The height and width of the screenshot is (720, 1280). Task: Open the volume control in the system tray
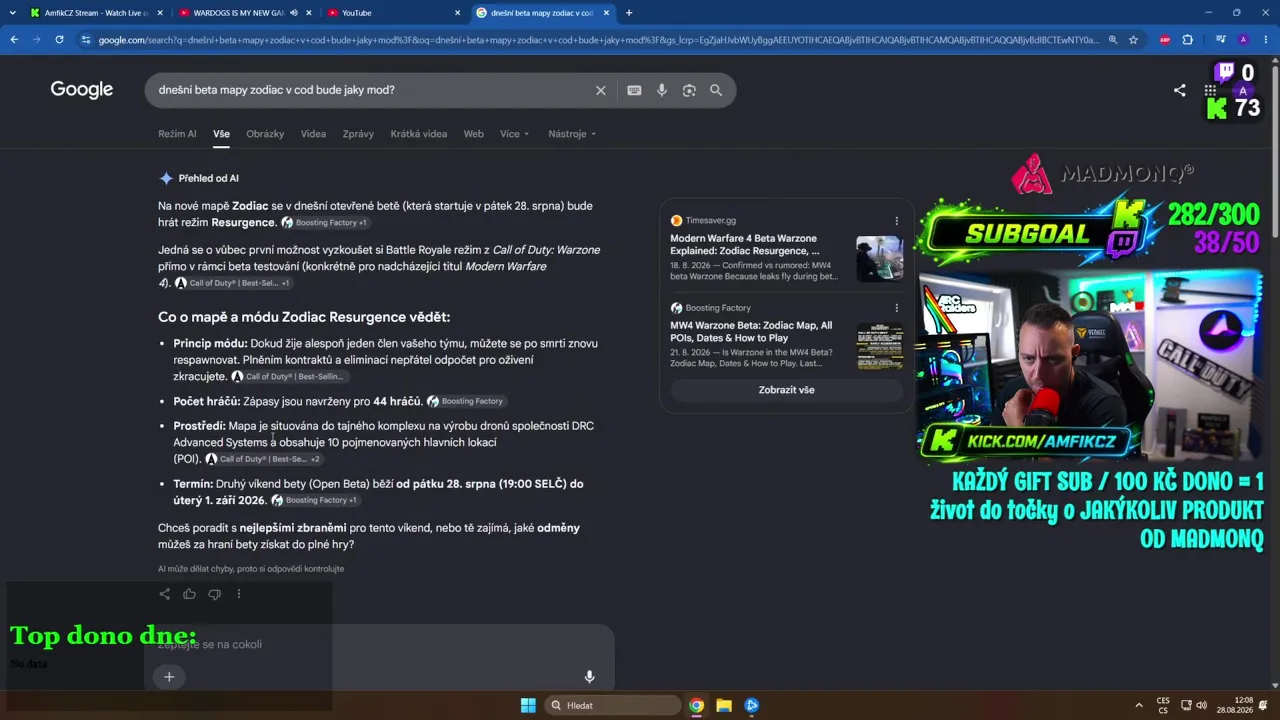(x=1201, y=705)
